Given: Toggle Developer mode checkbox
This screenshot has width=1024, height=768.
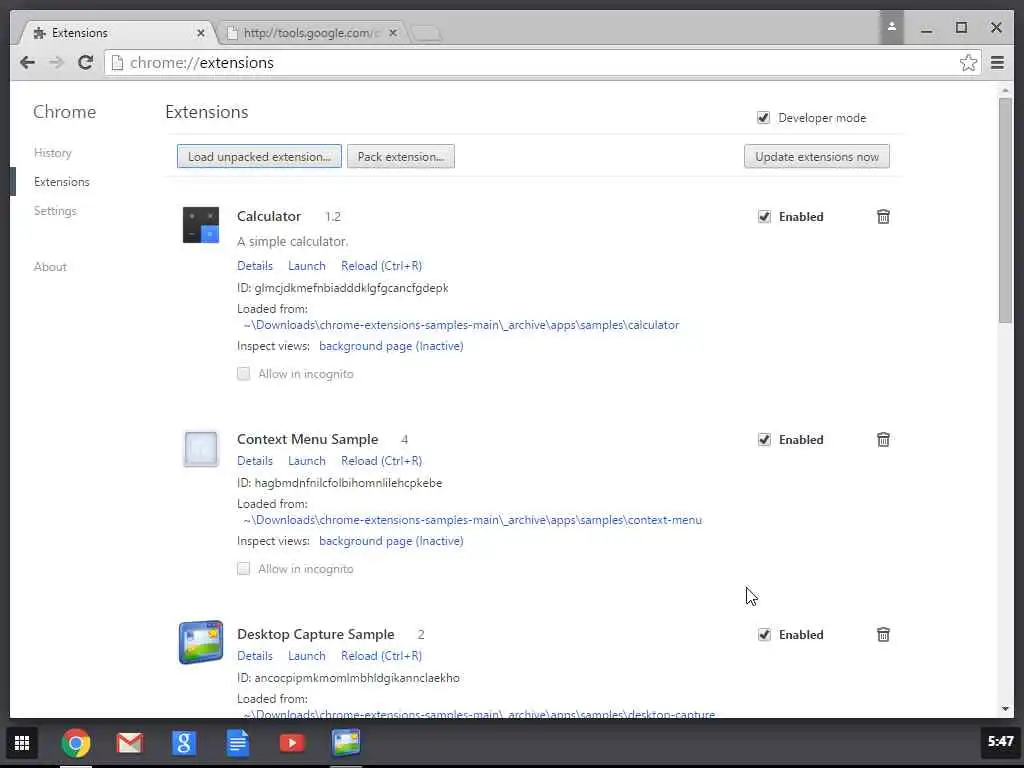Looking at the screenshot, I should [763, 118].
